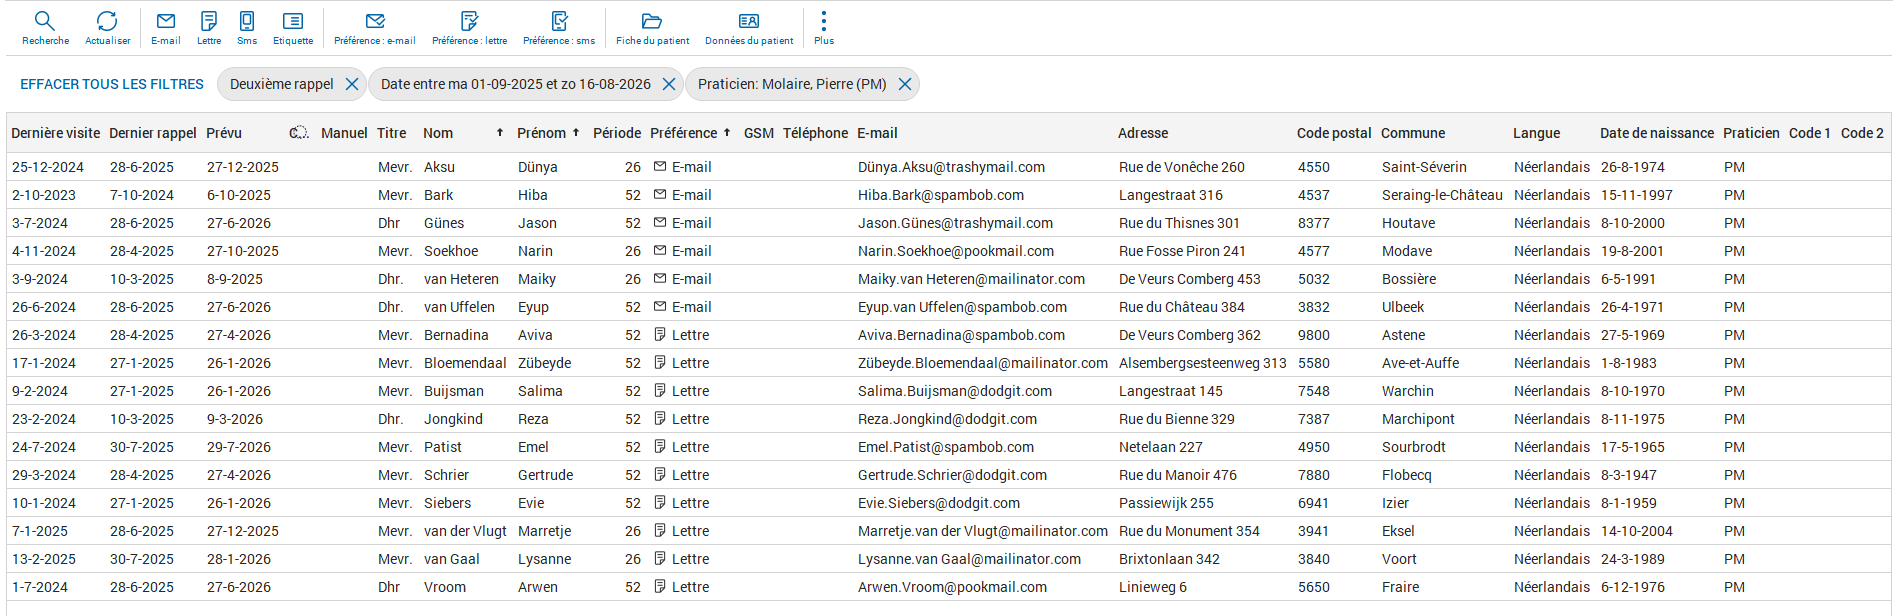The image size is (1901, 616).
Task: Click the Adresse column header
Action: point(1143,133)
